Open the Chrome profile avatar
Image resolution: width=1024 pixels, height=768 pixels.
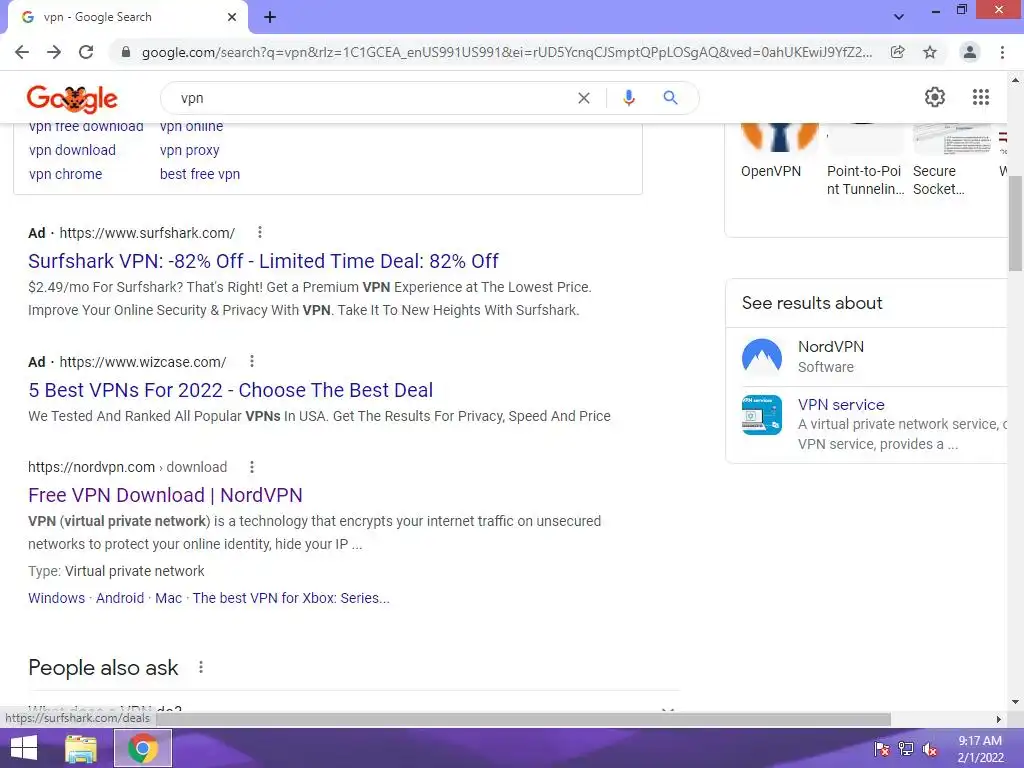[970, 52]
